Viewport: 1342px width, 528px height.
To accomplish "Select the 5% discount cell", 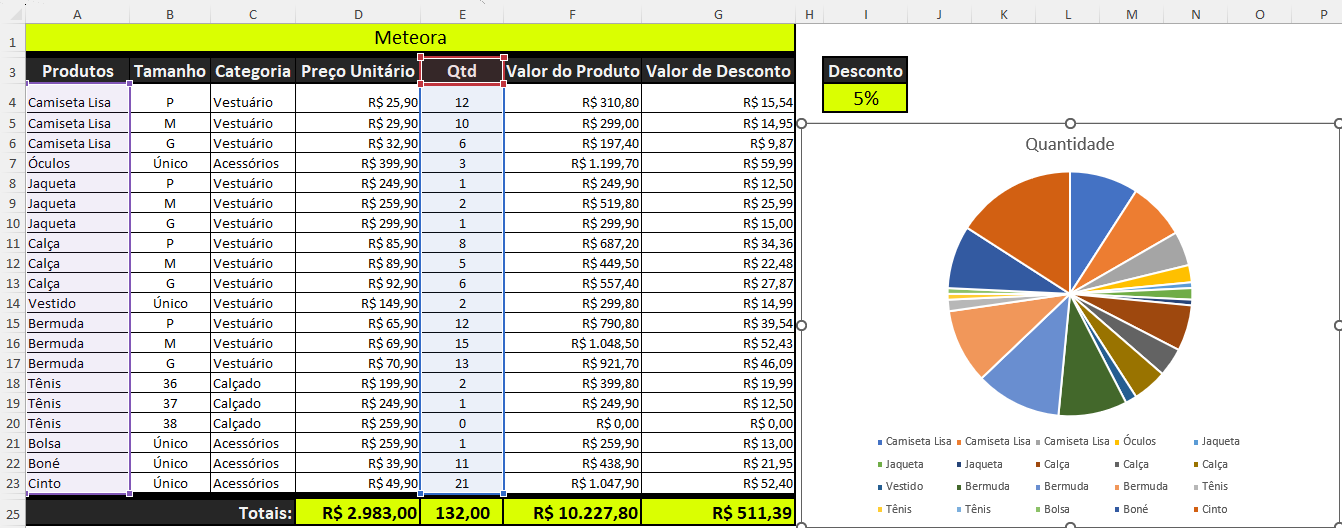I will point(866,98).
